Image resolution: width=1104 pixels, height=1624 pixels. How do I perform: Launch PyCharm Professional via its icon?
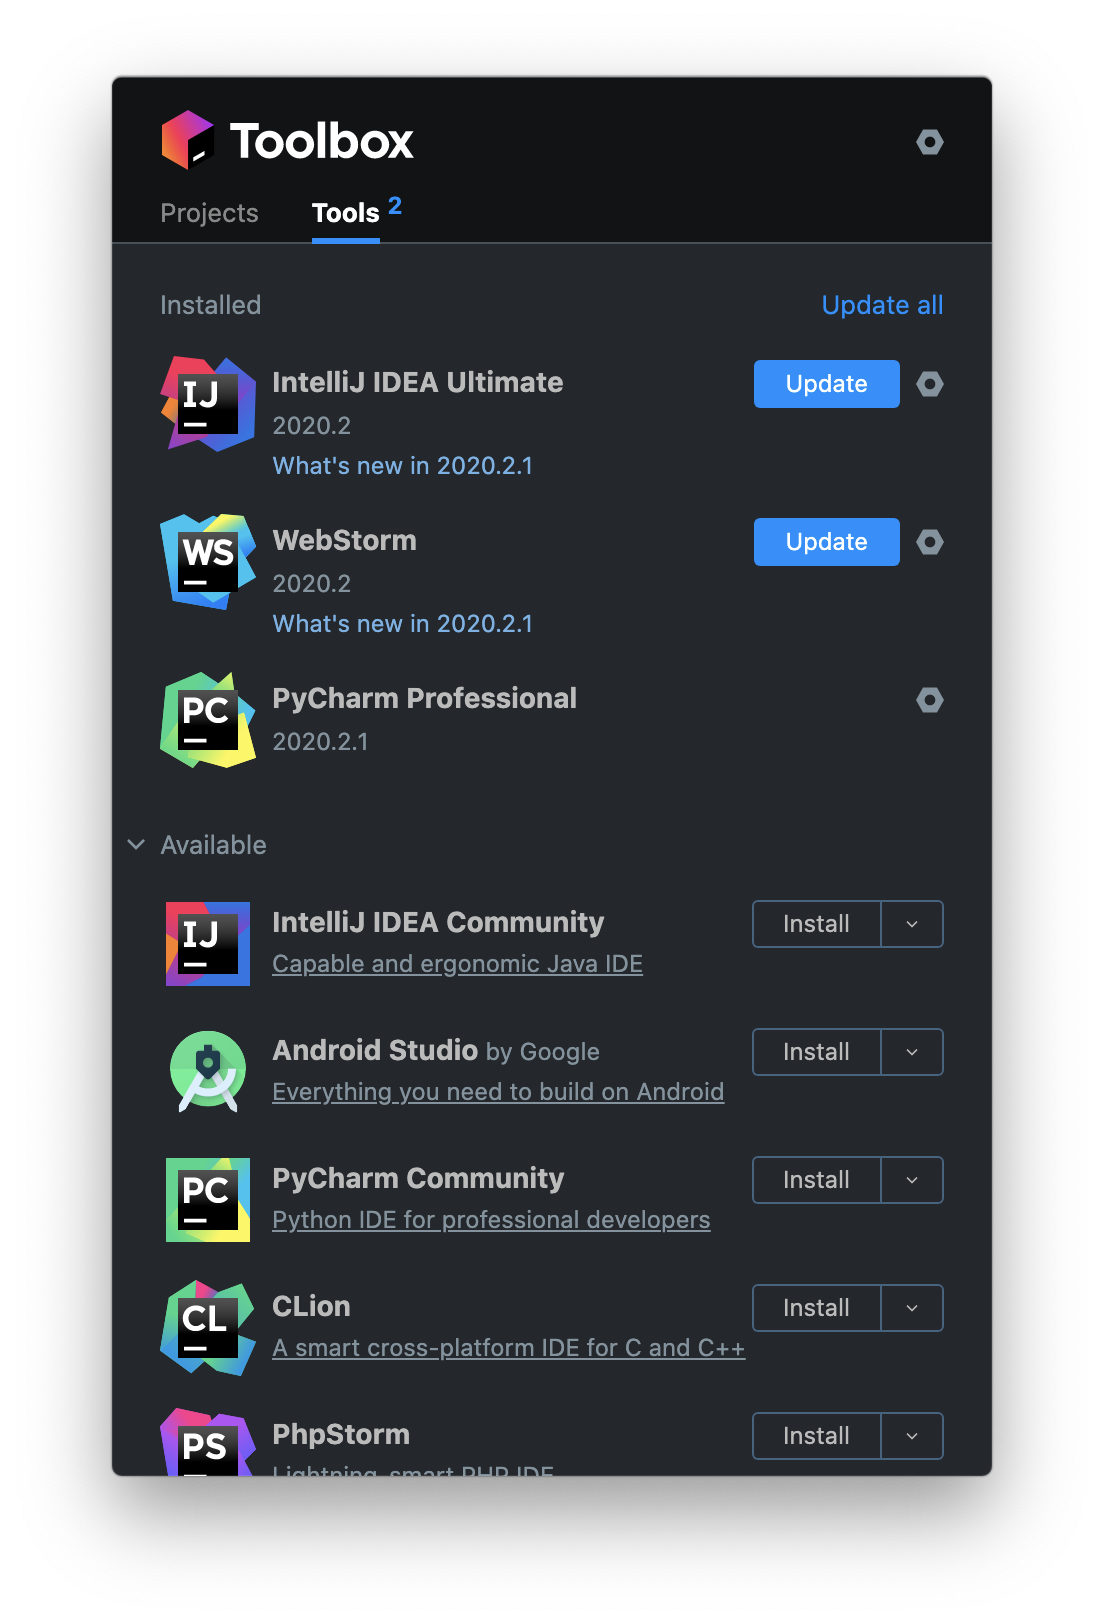[x=208, y=720]
